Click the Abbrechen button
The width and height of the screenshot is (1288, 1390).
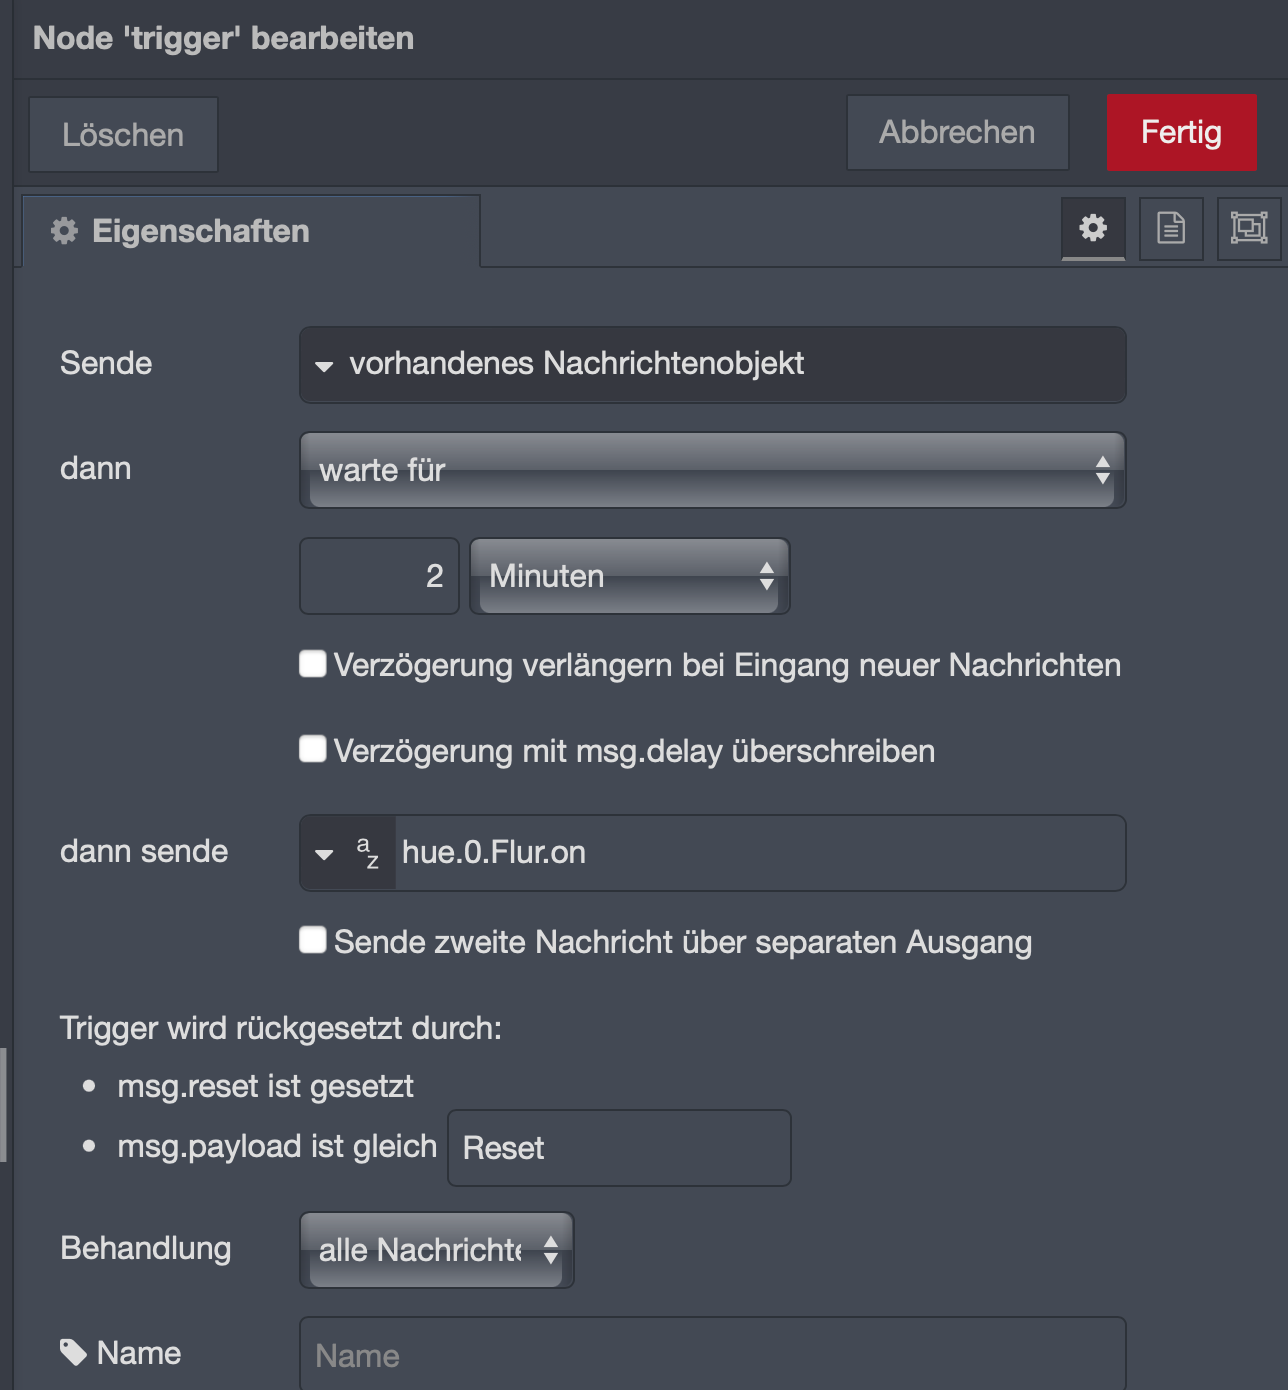click(x=958, y=132)
